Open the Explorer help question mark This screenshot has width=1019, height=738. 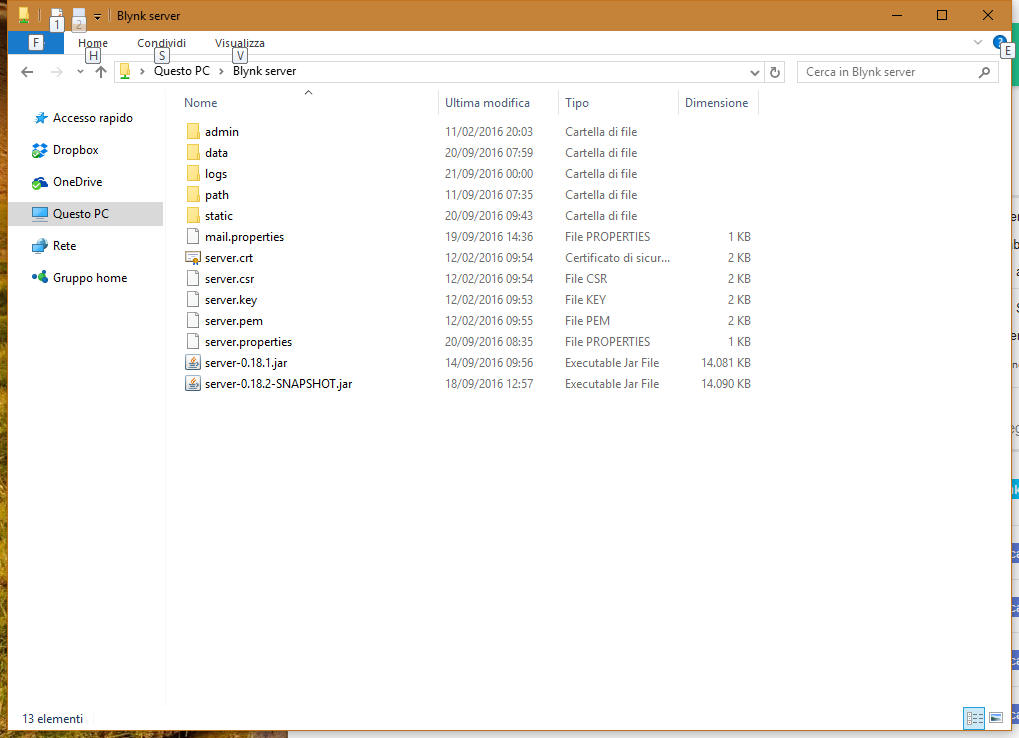[x=1000, y=43]
